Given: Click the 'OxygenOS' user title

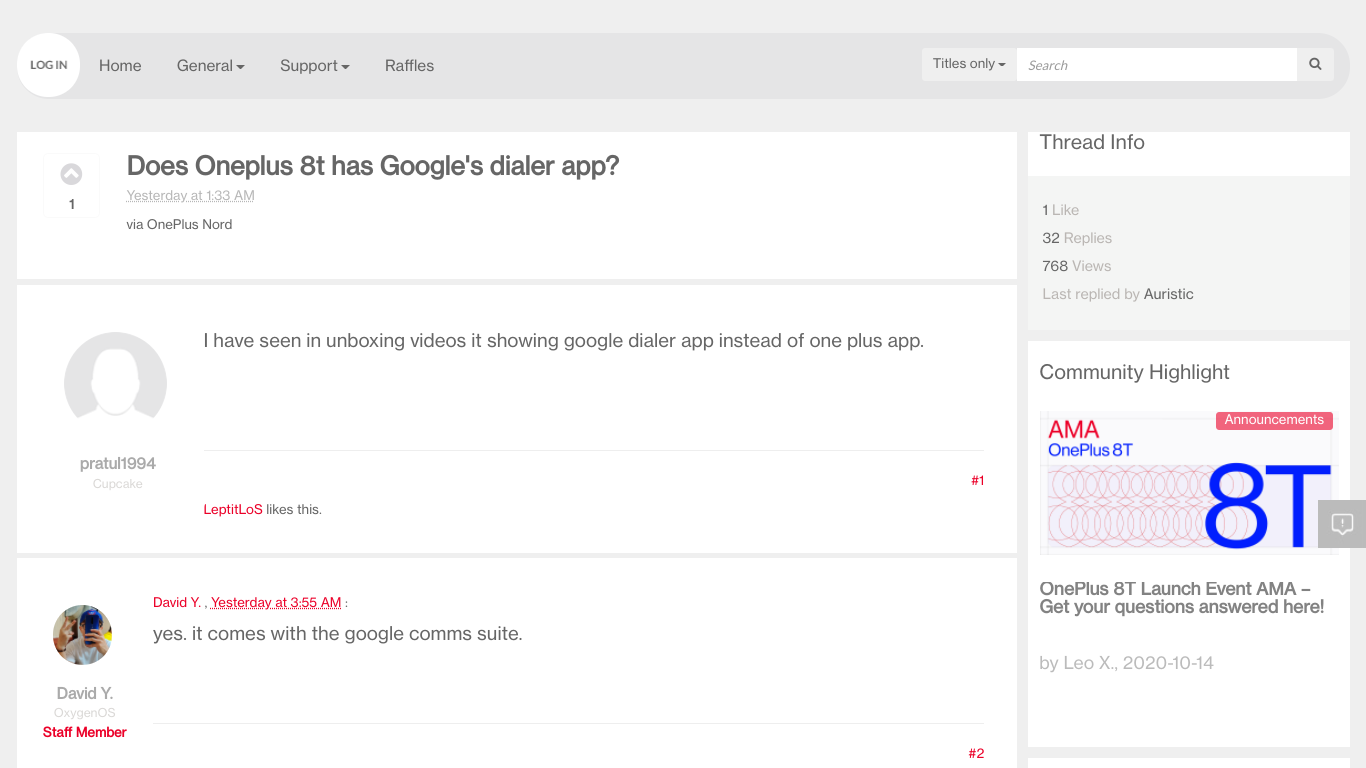Looking at the screenshot, I should point(85,713).
